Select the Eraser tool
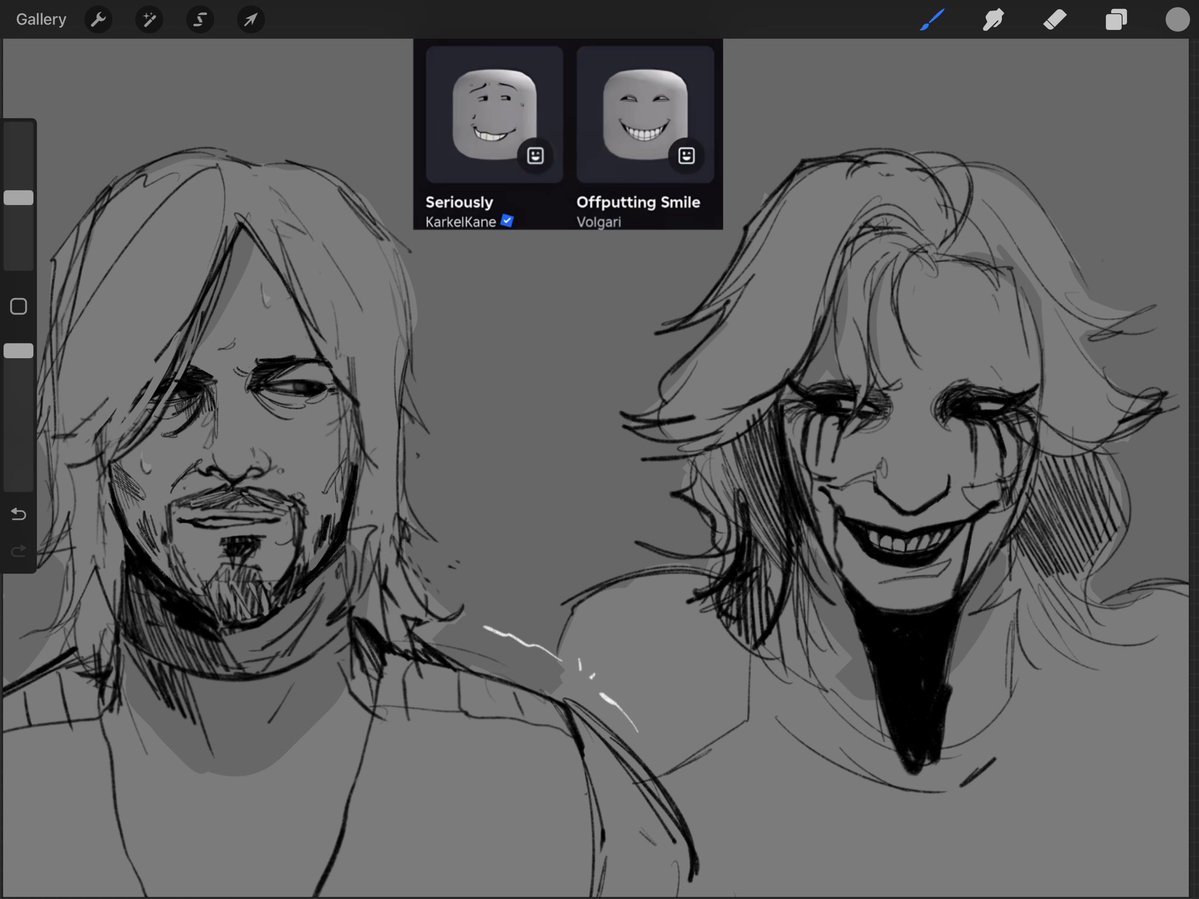 [1054, 19]
